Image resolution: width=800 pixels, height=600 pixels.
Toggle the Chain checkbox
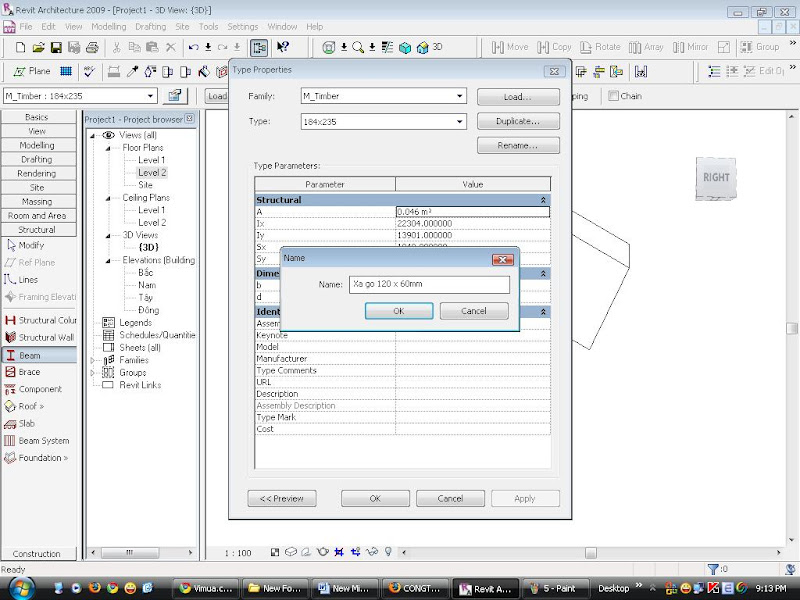(x=614, y=96)
